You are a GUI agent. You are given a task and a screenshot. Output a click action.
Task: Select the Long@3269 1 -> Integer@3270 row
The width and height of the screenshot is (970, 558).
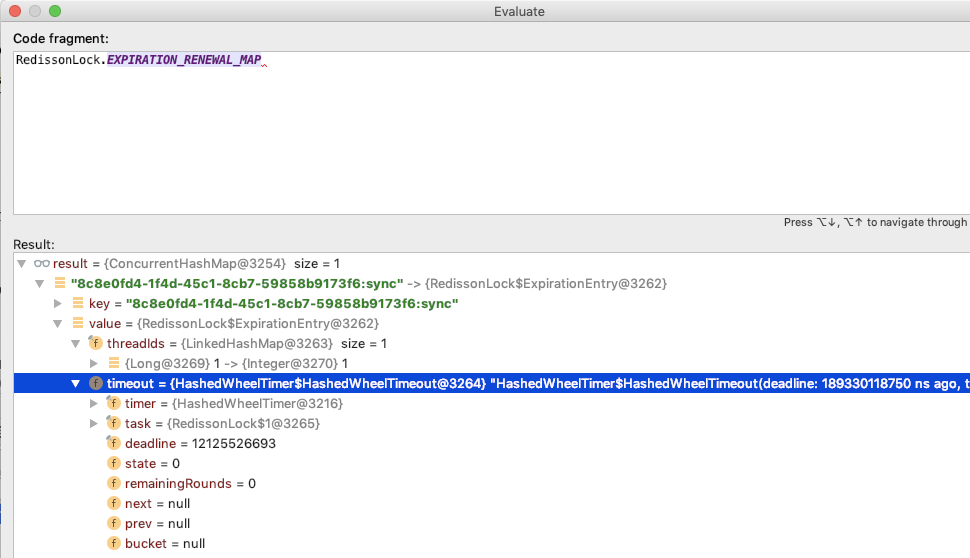coord(492,363)
